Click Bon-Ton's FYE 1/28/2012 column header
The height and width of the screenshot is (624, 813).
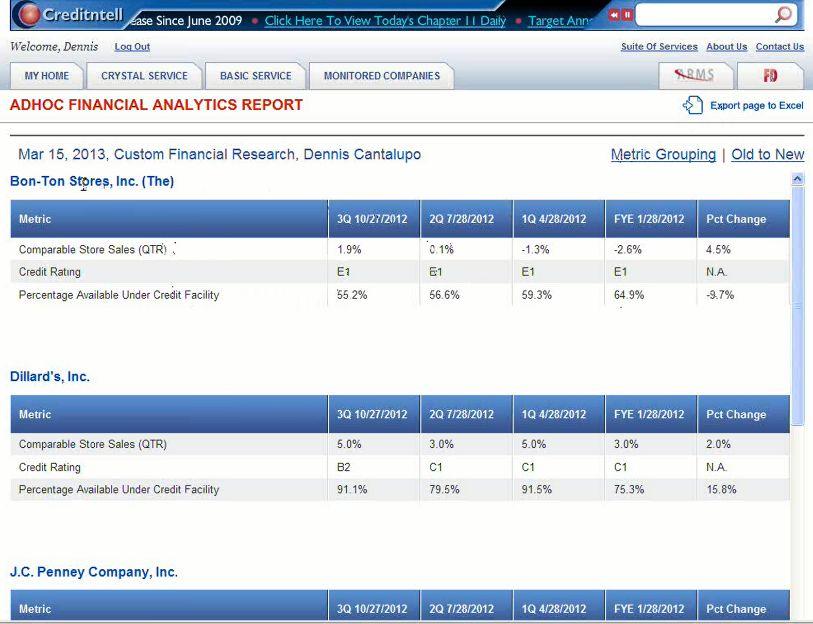pos(651,219)
